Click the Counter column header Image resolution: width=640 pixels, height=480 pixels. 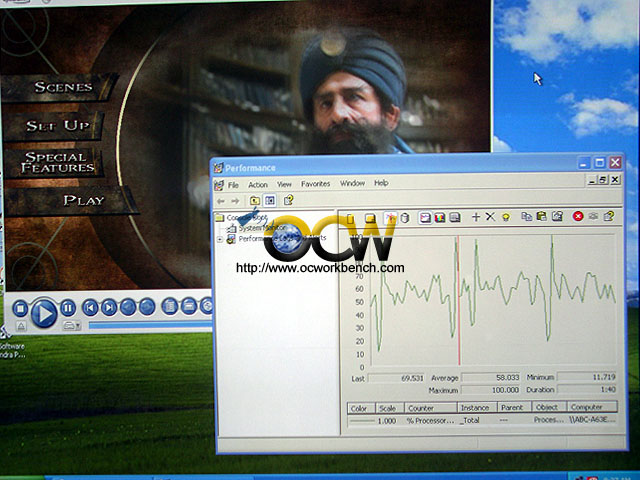(430, 407)
